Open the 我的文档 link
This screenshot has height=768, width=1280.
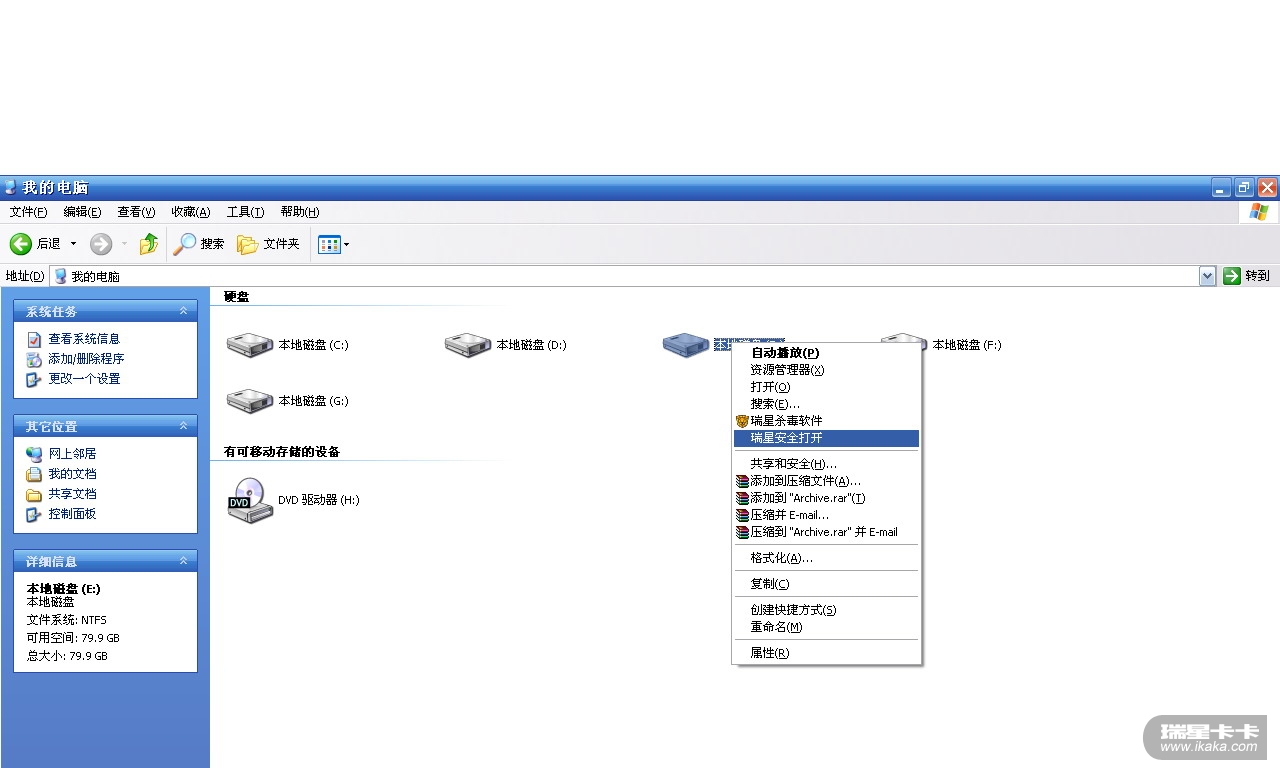[x=72, y=474]
